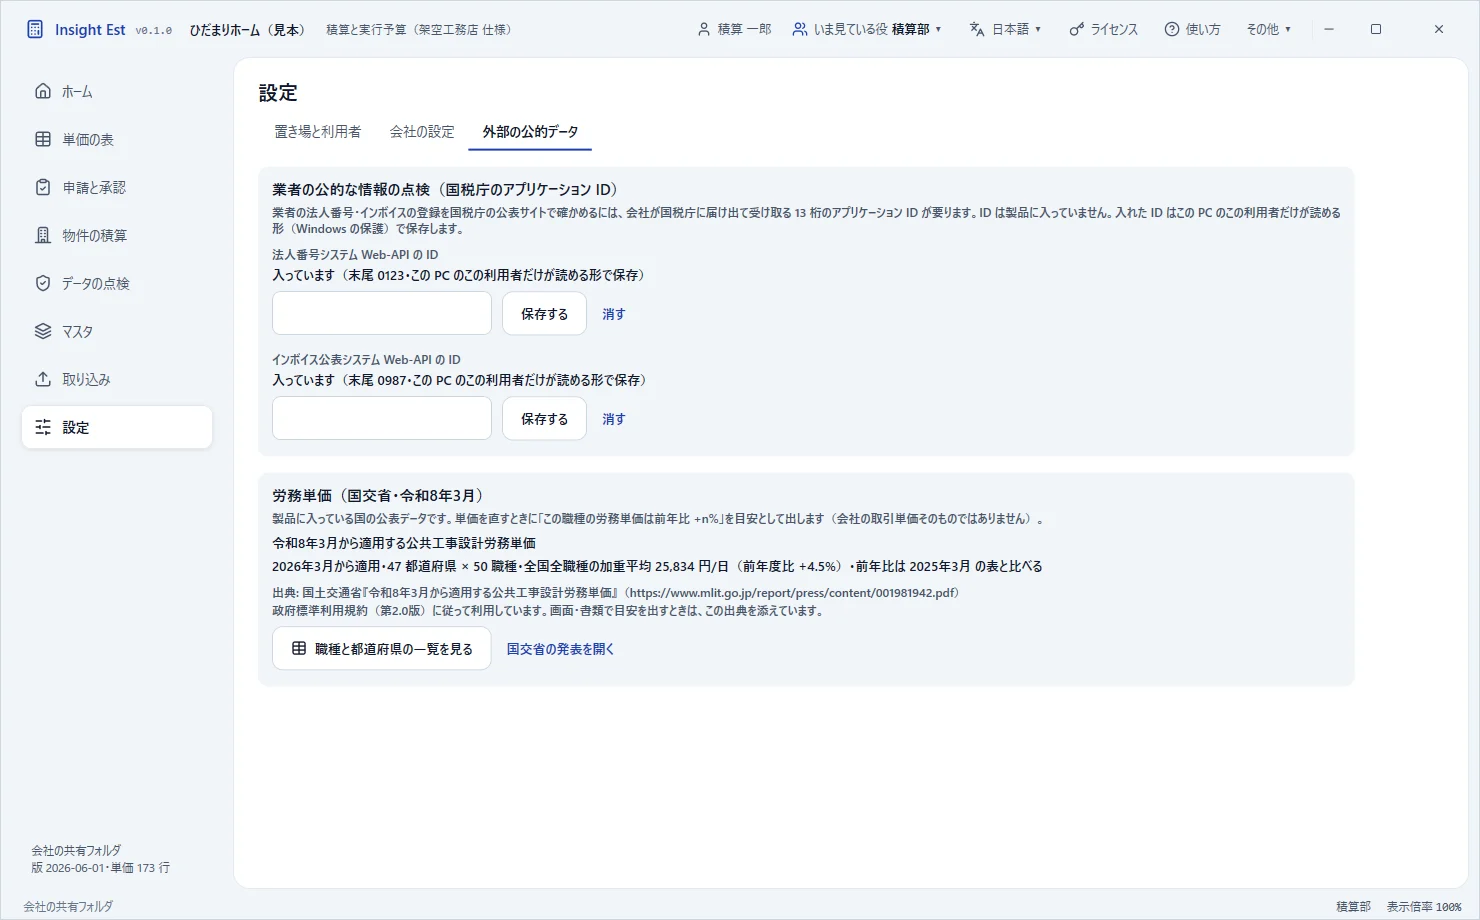Screen dimensions: 1480x920
Task: Click the building icon beside 物件の積算
Action: coord(43,235)
